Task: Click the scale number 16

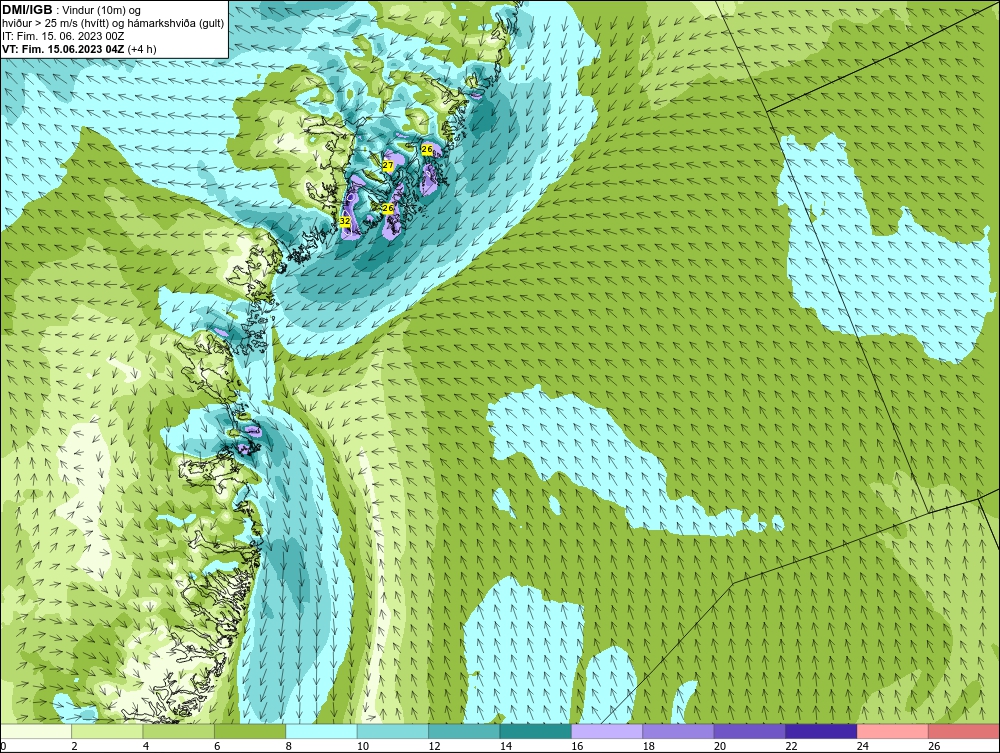Action: [577, 746]
